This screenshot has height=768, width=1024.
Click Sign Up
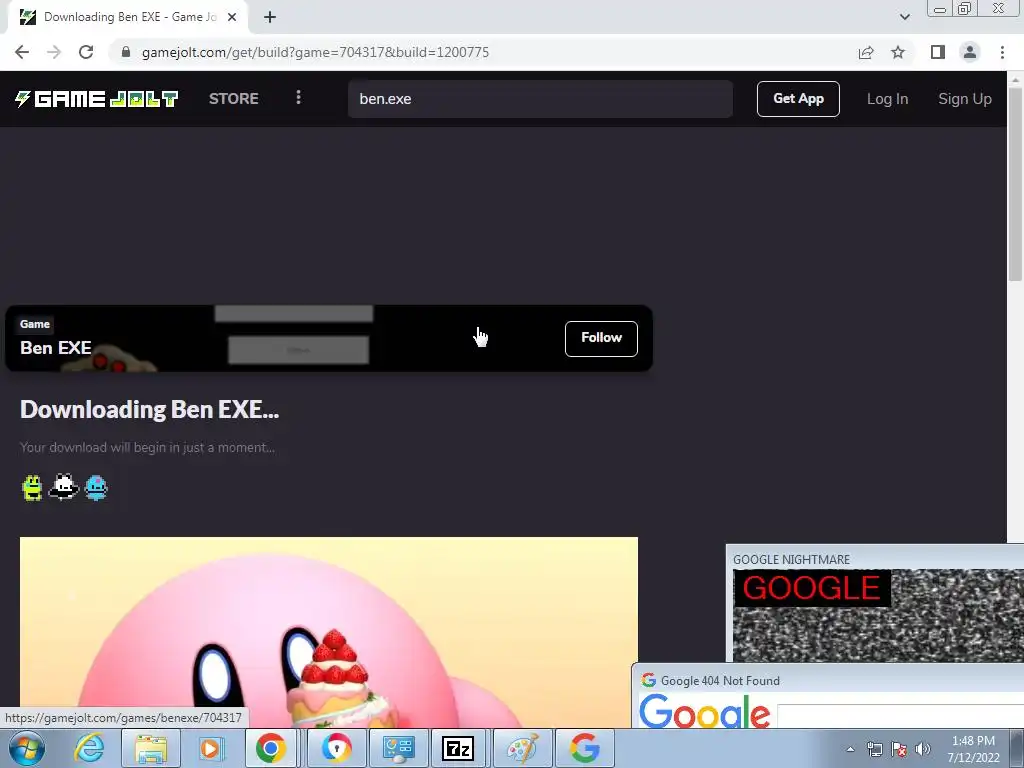click(965, 99)
